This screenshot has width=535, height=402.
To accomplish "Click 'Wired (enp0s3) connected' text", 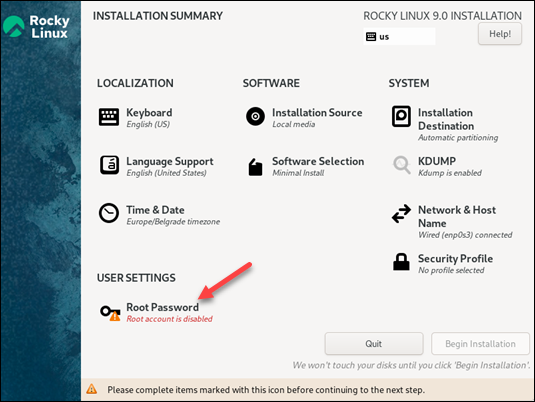I will (x=465, y=235).
